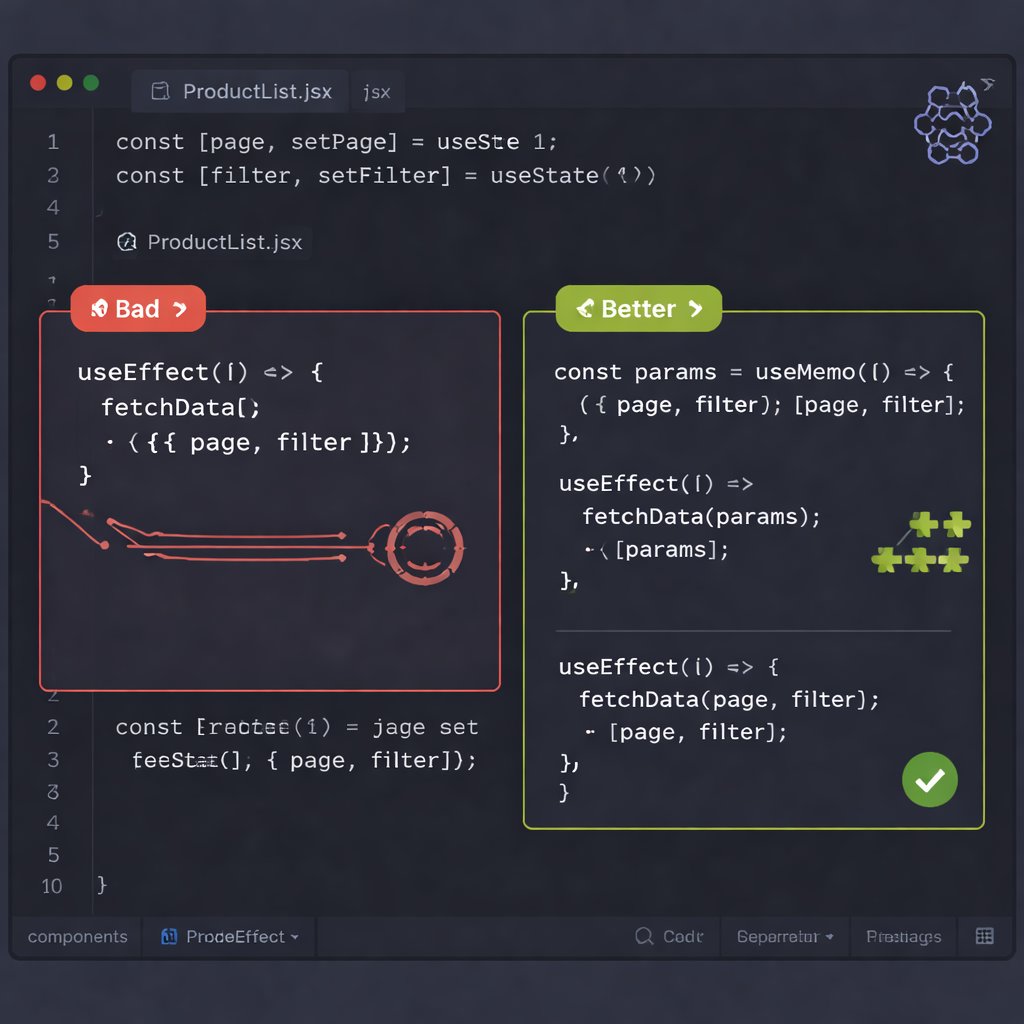Click the yellow minimize window dot

pos(65,83)
